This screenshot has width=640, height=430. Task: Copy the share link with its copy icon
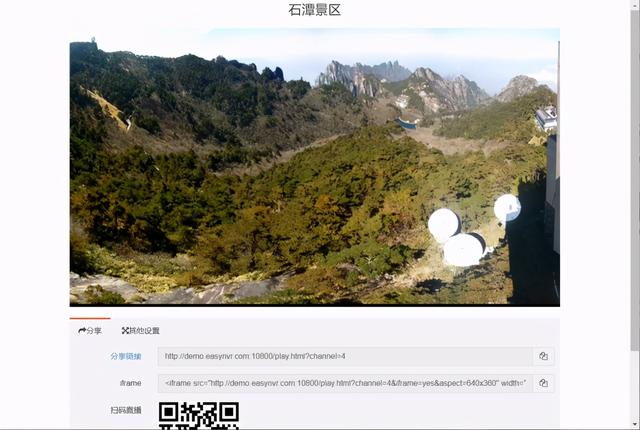click(543, 356)
